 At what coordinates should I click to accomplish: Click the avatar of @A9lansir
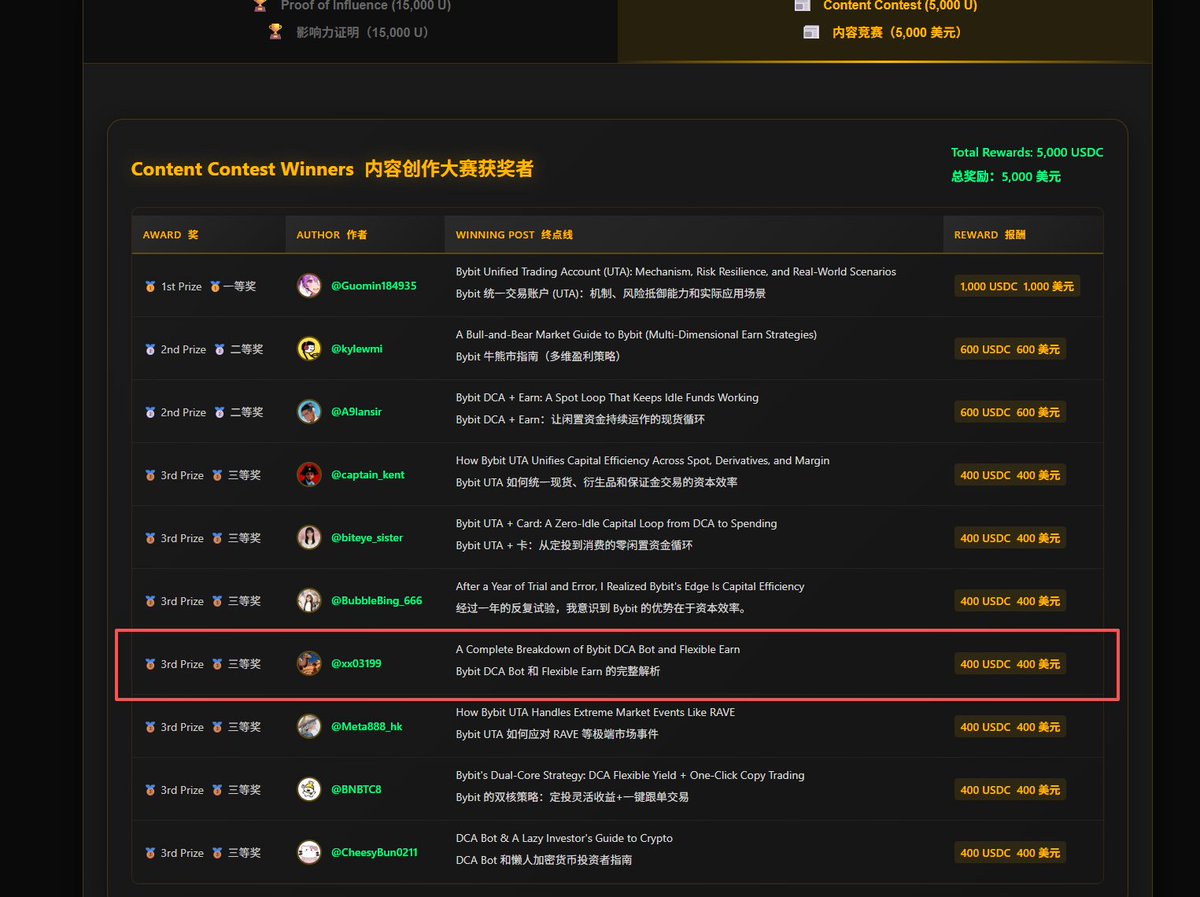[x=309, y=412]
